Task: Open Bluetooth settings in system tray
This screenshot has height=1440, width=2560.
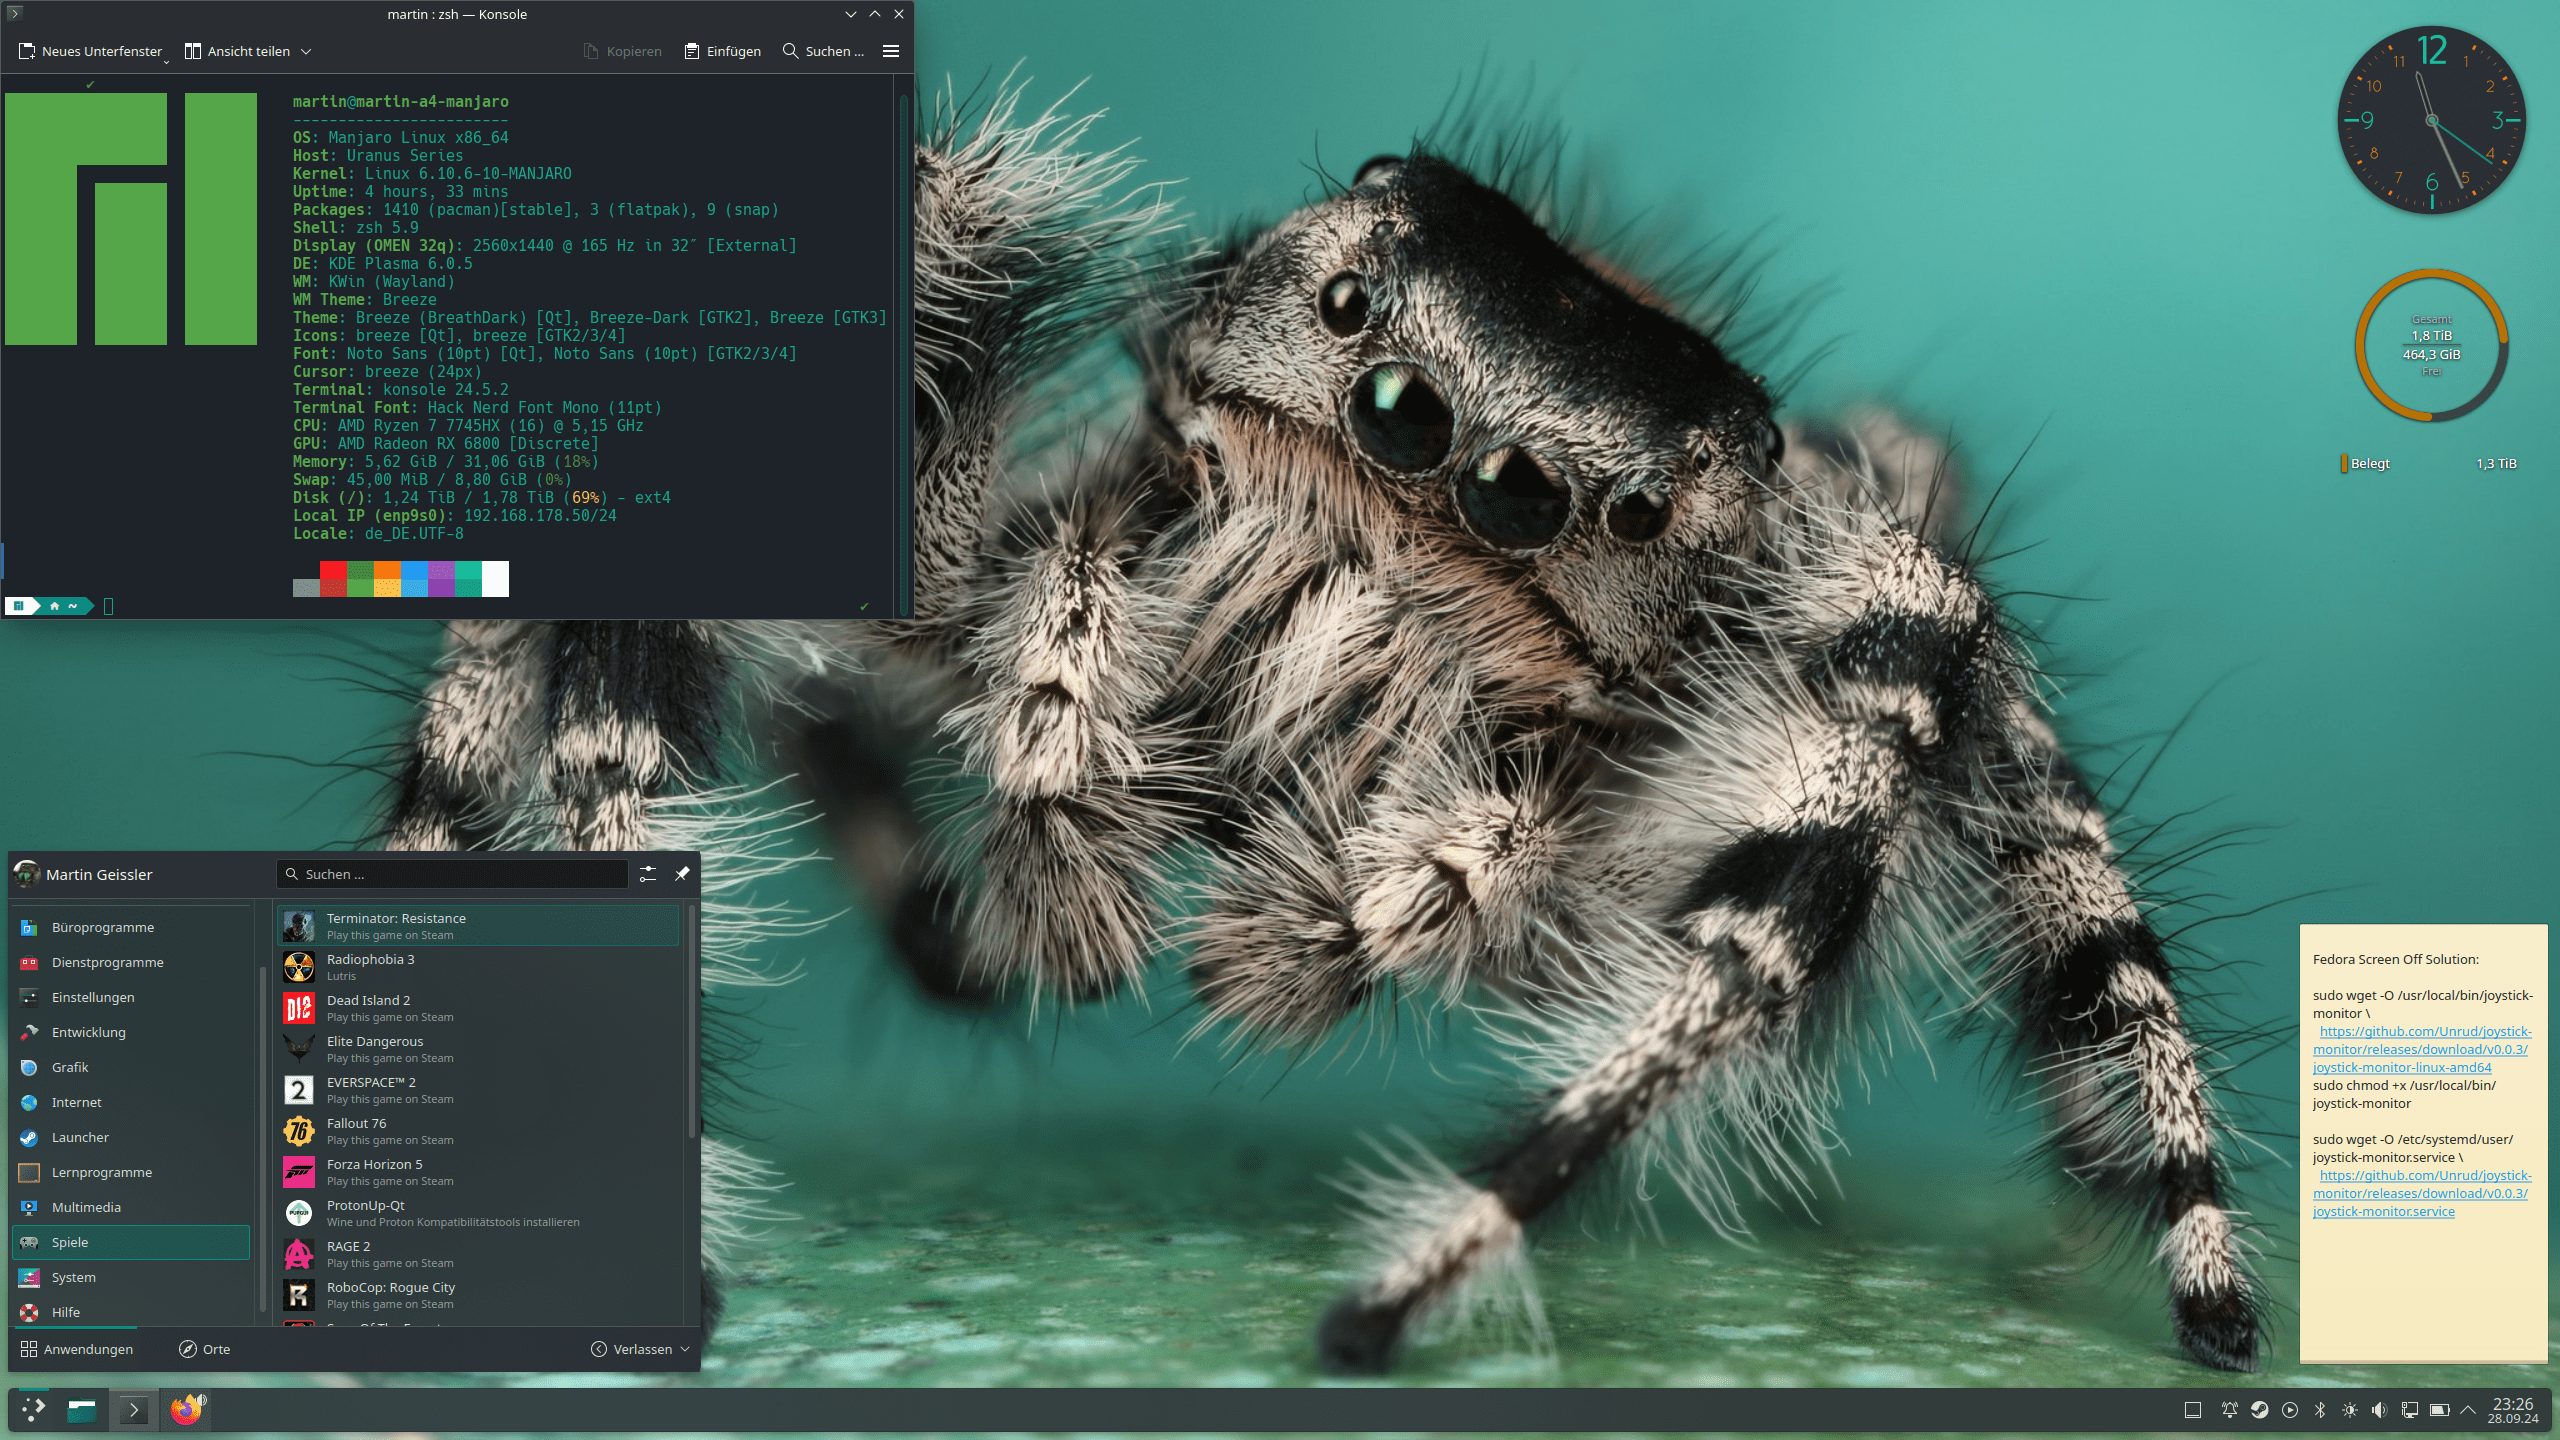Action: point(2319,1410)
